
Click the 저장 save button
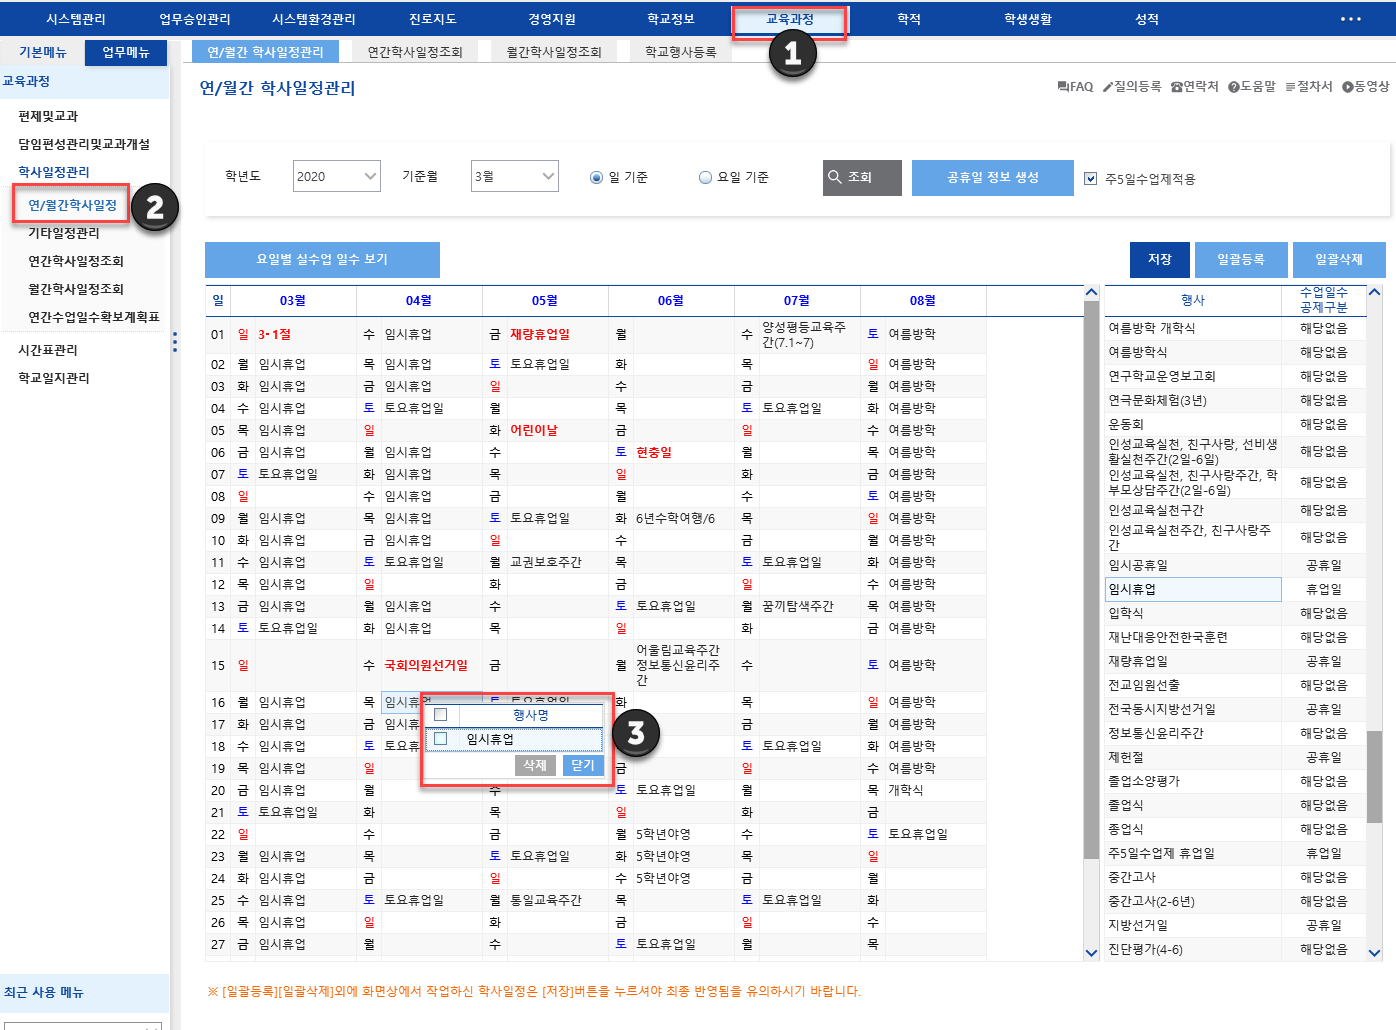tap(1160, 259)
